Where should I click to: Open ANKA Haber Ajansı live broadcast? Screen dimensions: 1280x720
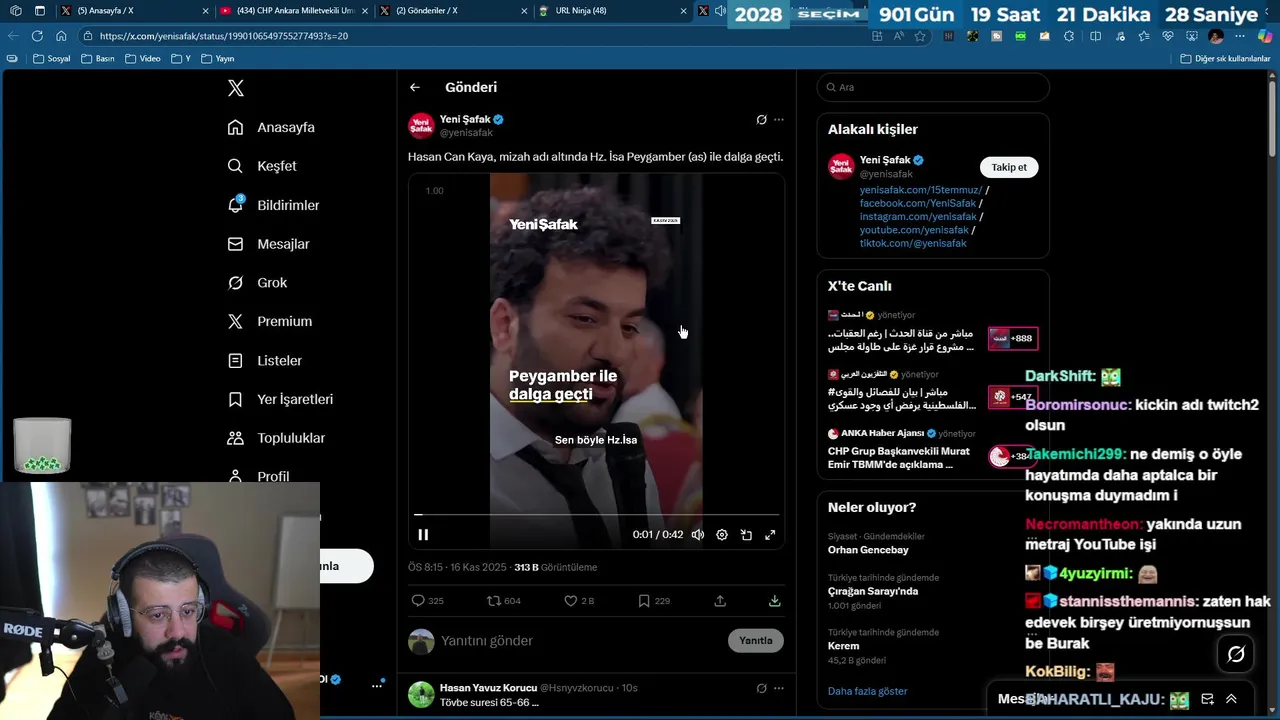932,449
